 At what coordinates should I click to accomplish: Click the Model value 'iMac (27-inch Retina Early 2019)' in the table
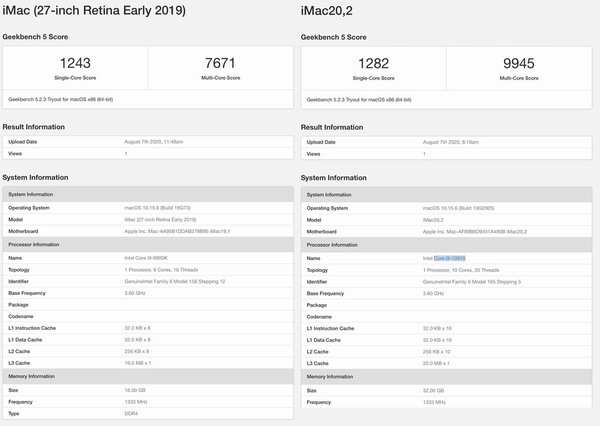(160, 220)
